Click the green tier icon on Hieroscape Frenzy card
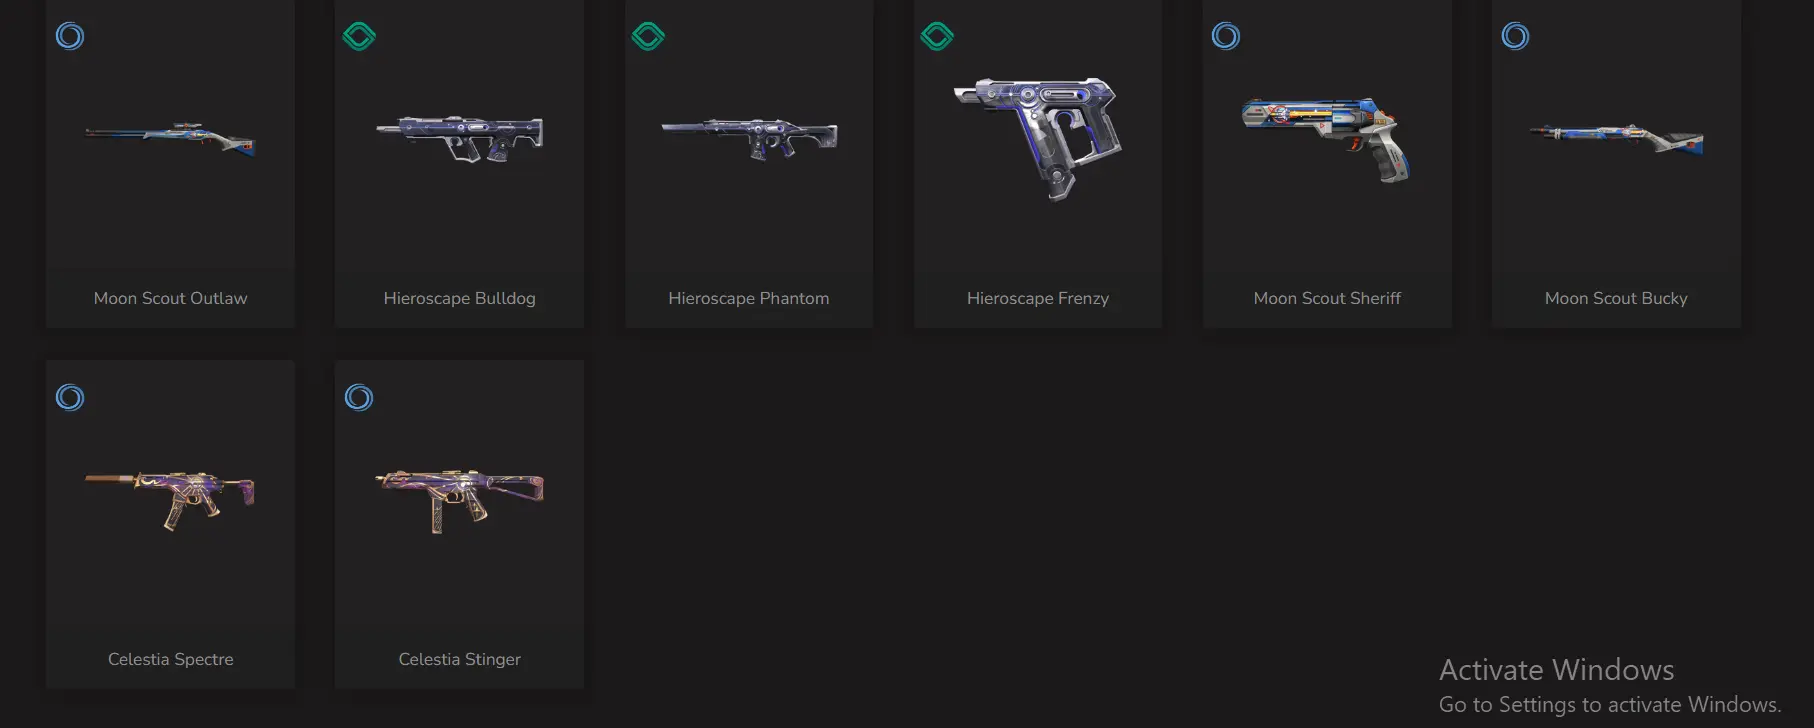The image size is (1814, 728). tap(937, 37)
